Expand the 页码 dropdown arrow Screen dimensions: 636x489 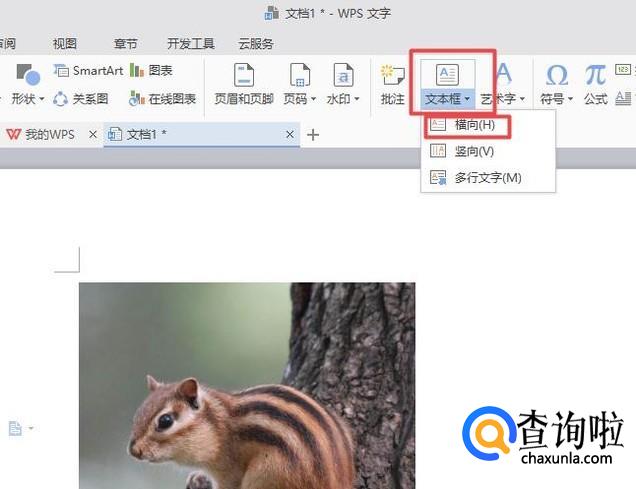(313, 99)
